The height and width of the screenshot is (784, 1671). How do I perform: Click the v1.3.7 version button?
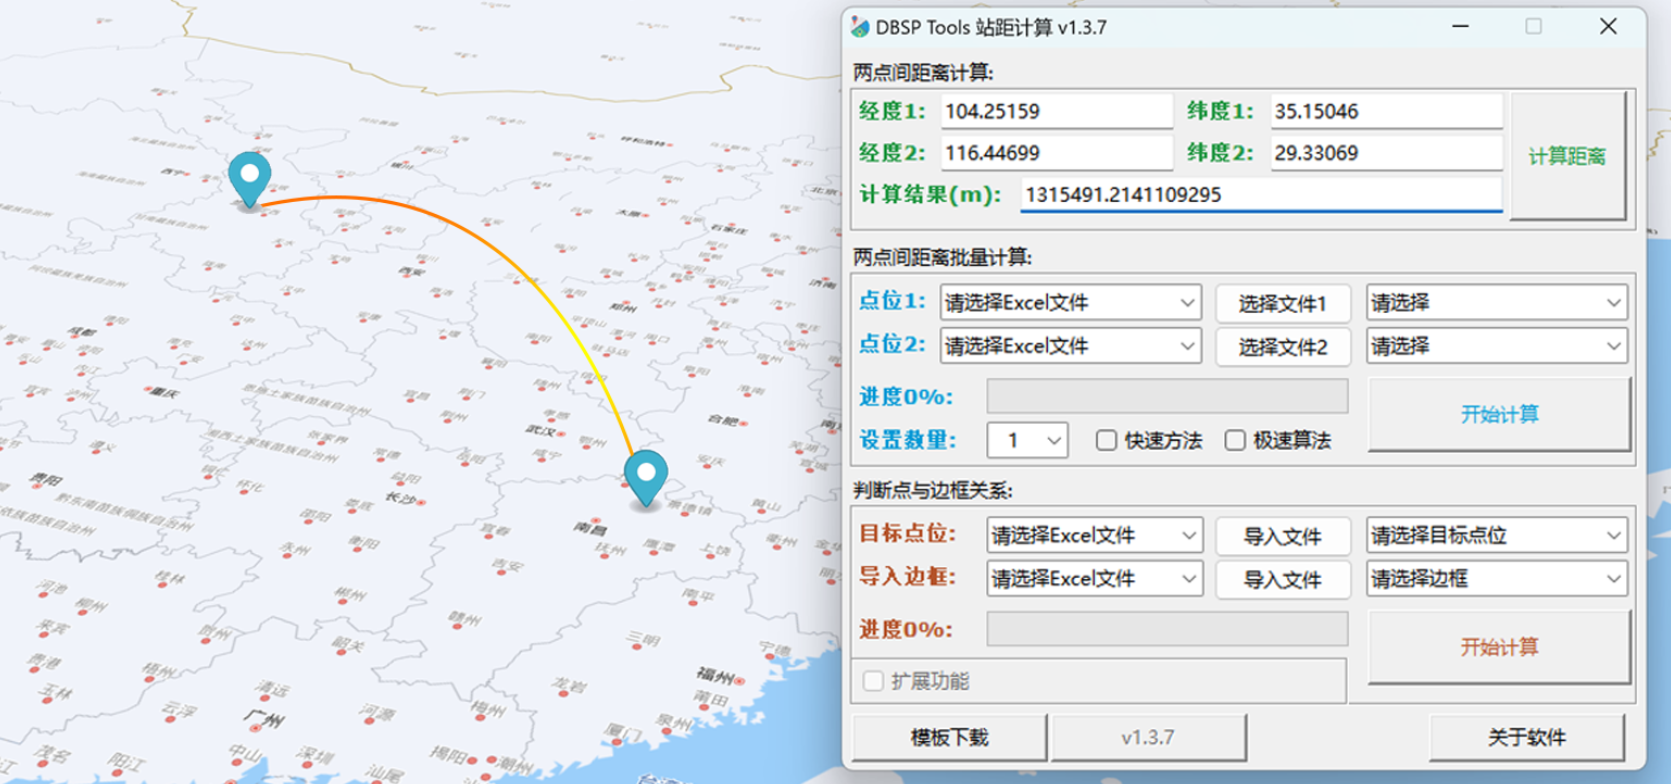(1148, 737)
